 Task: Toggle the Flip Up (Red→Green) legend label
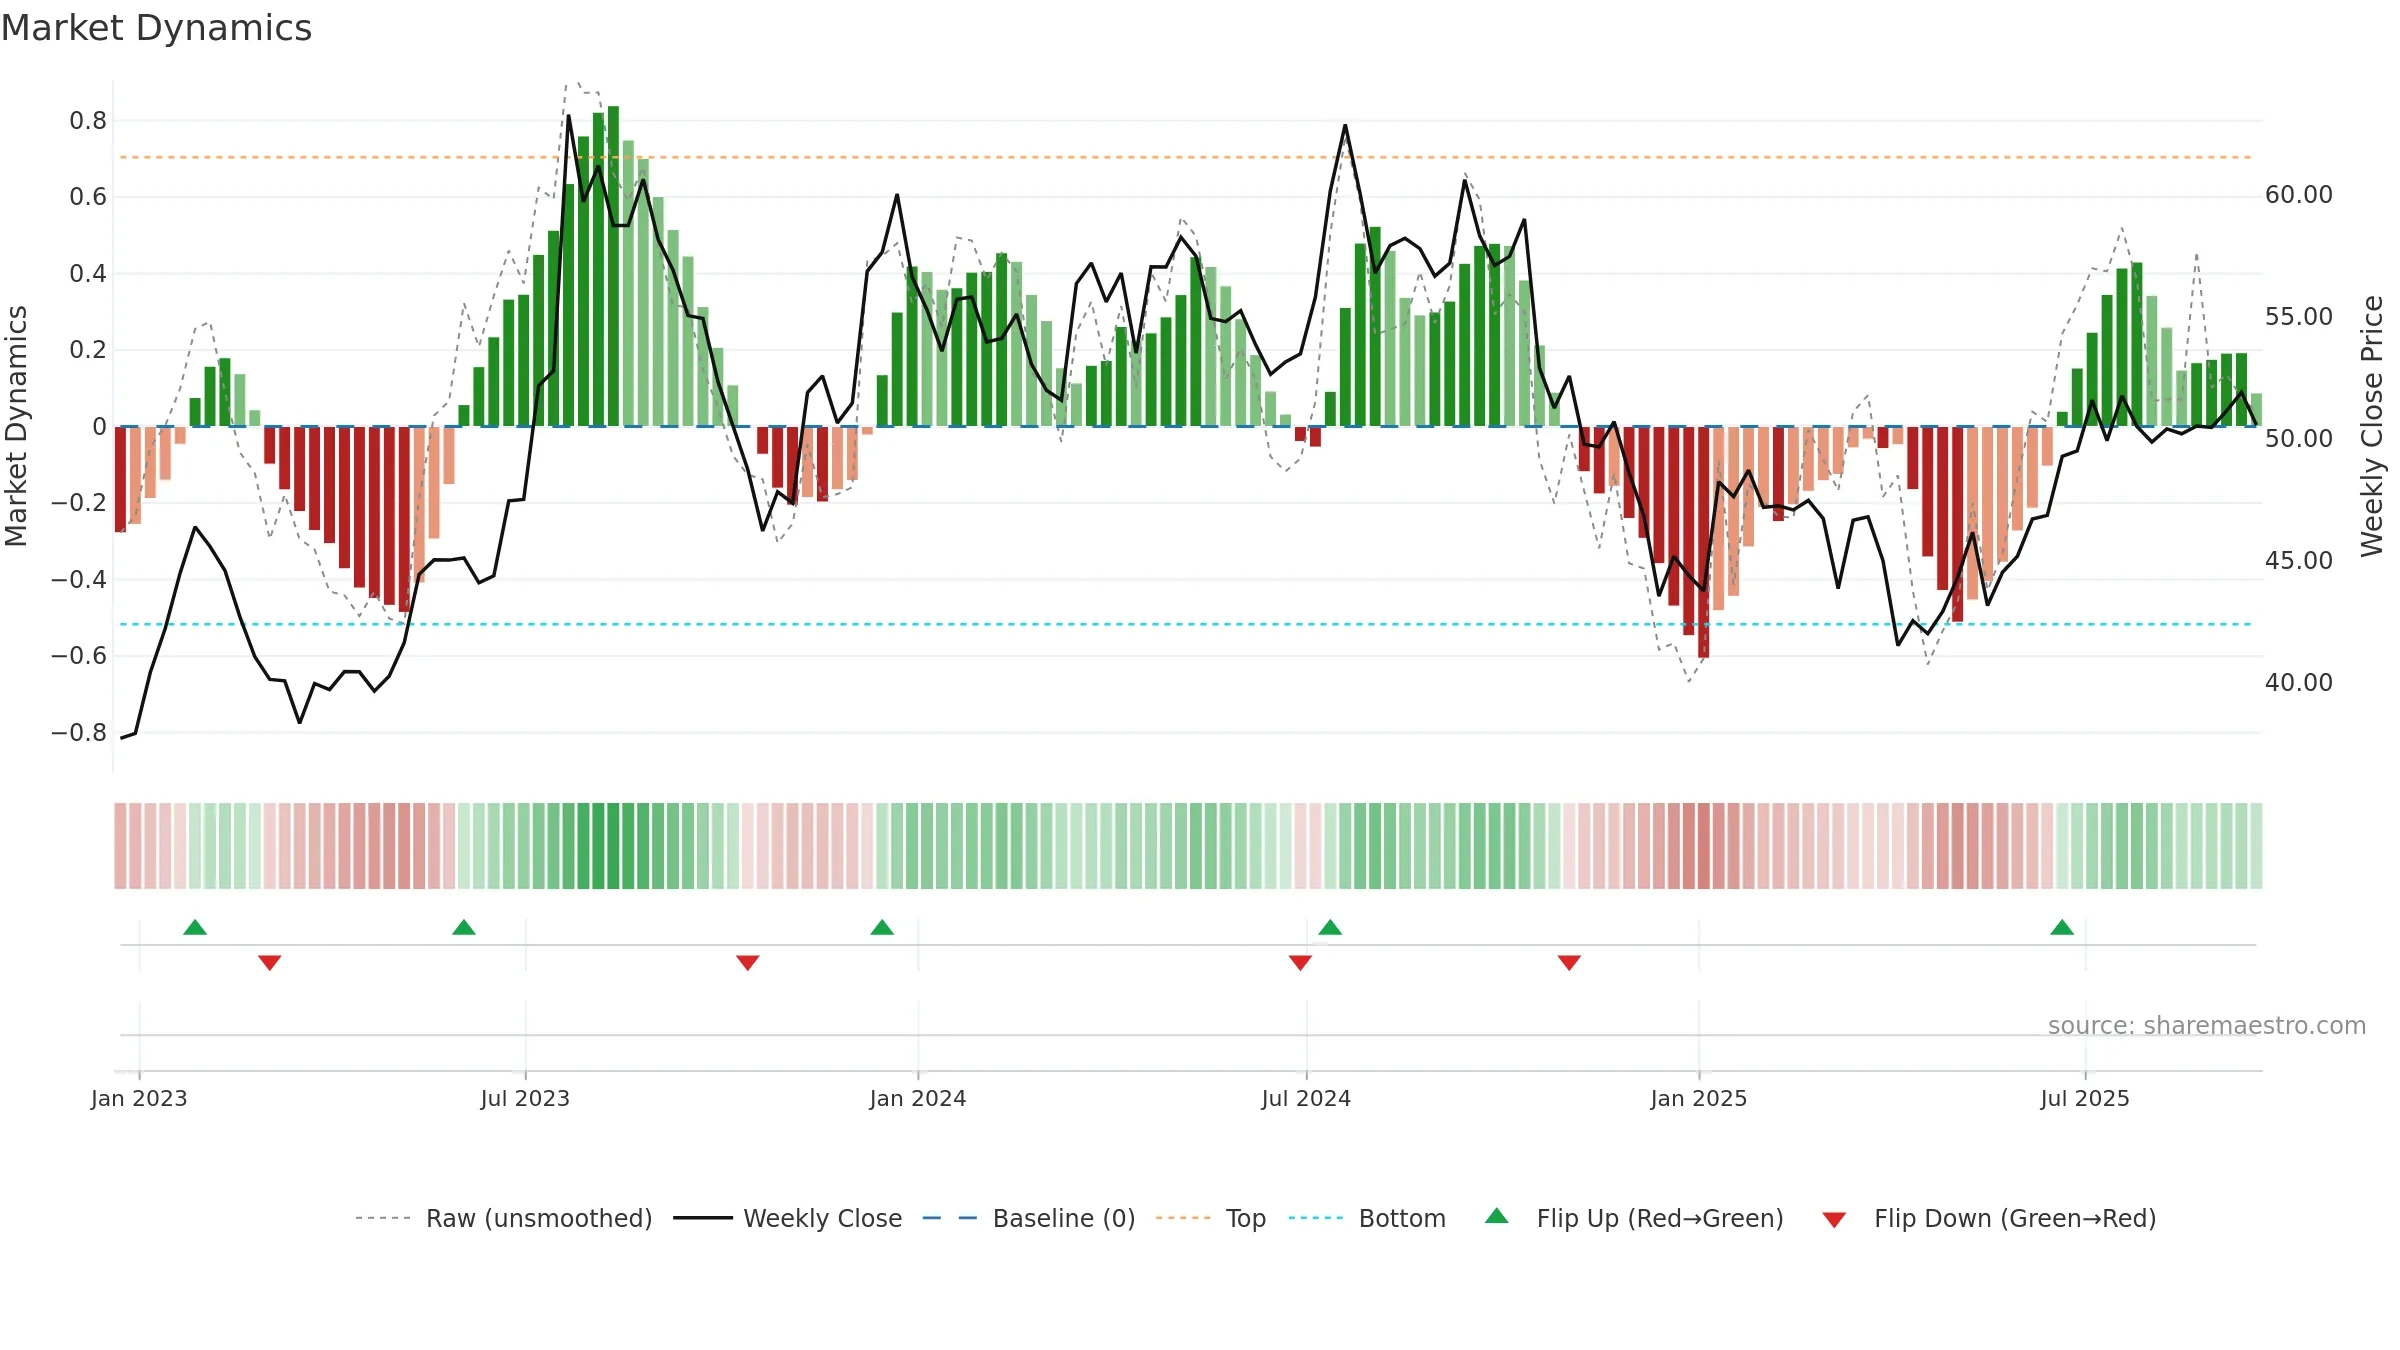(1660, 1218)
